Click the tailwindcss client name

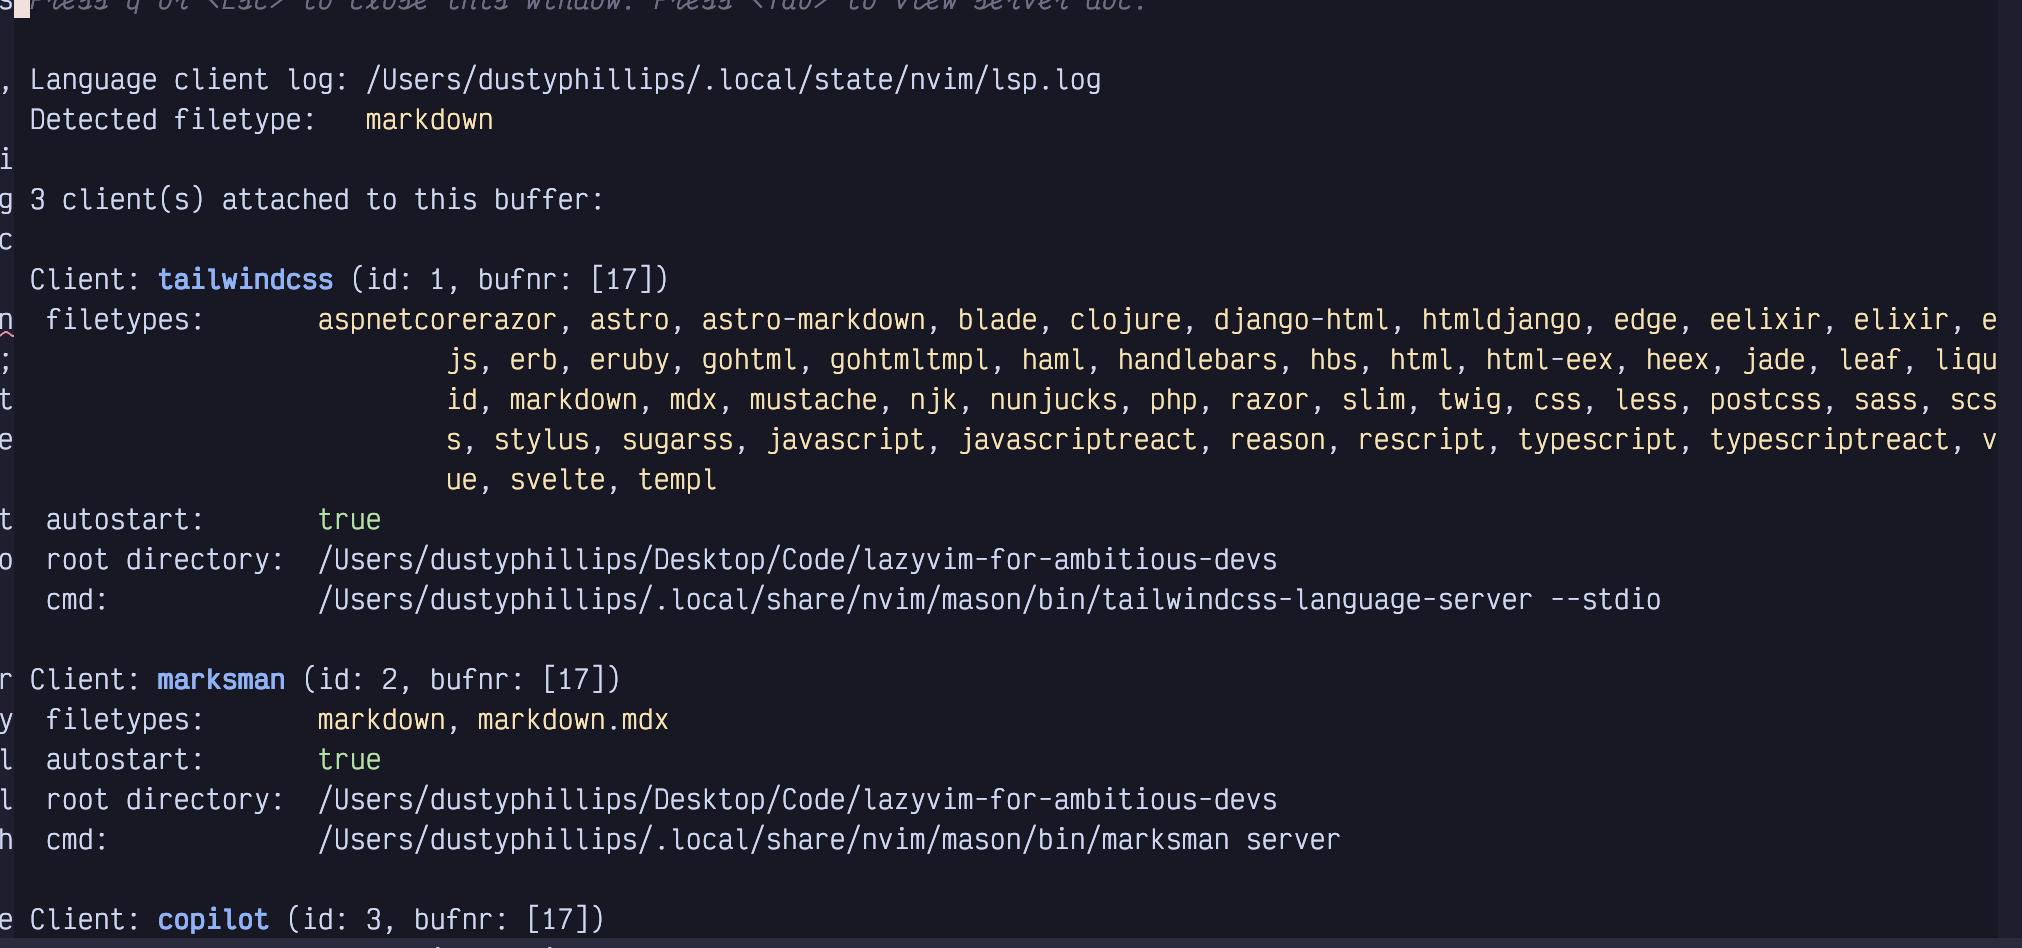(x=245, y=280)
